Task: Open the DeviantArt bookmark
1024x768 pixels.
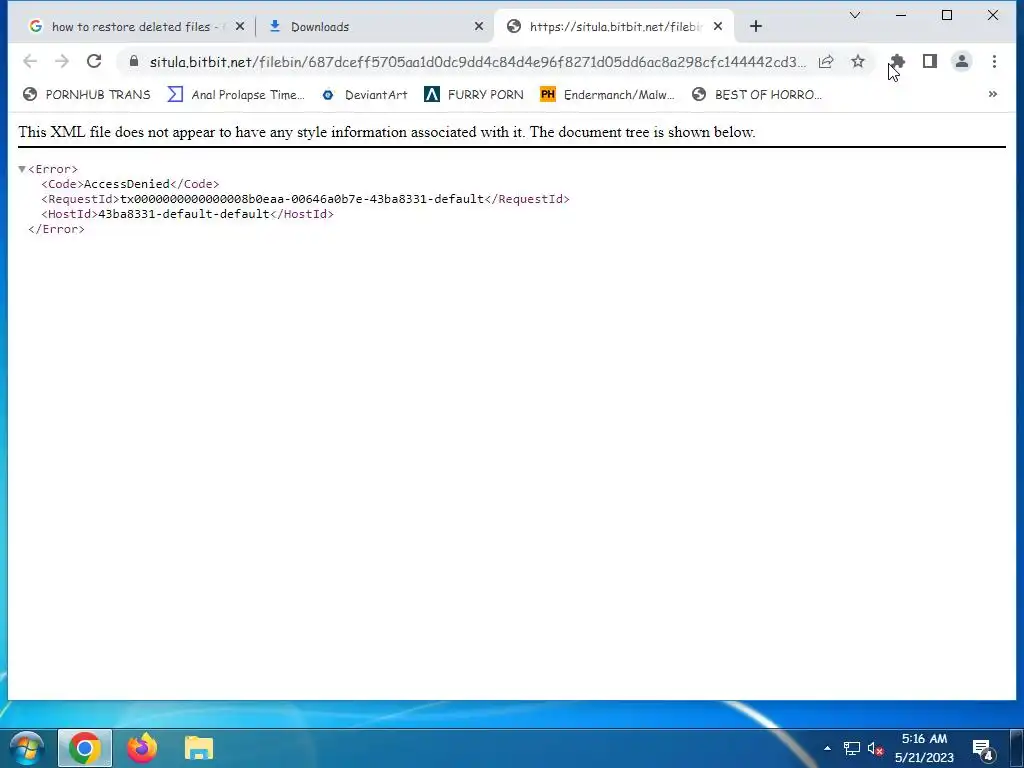Action: click(364, 95)
